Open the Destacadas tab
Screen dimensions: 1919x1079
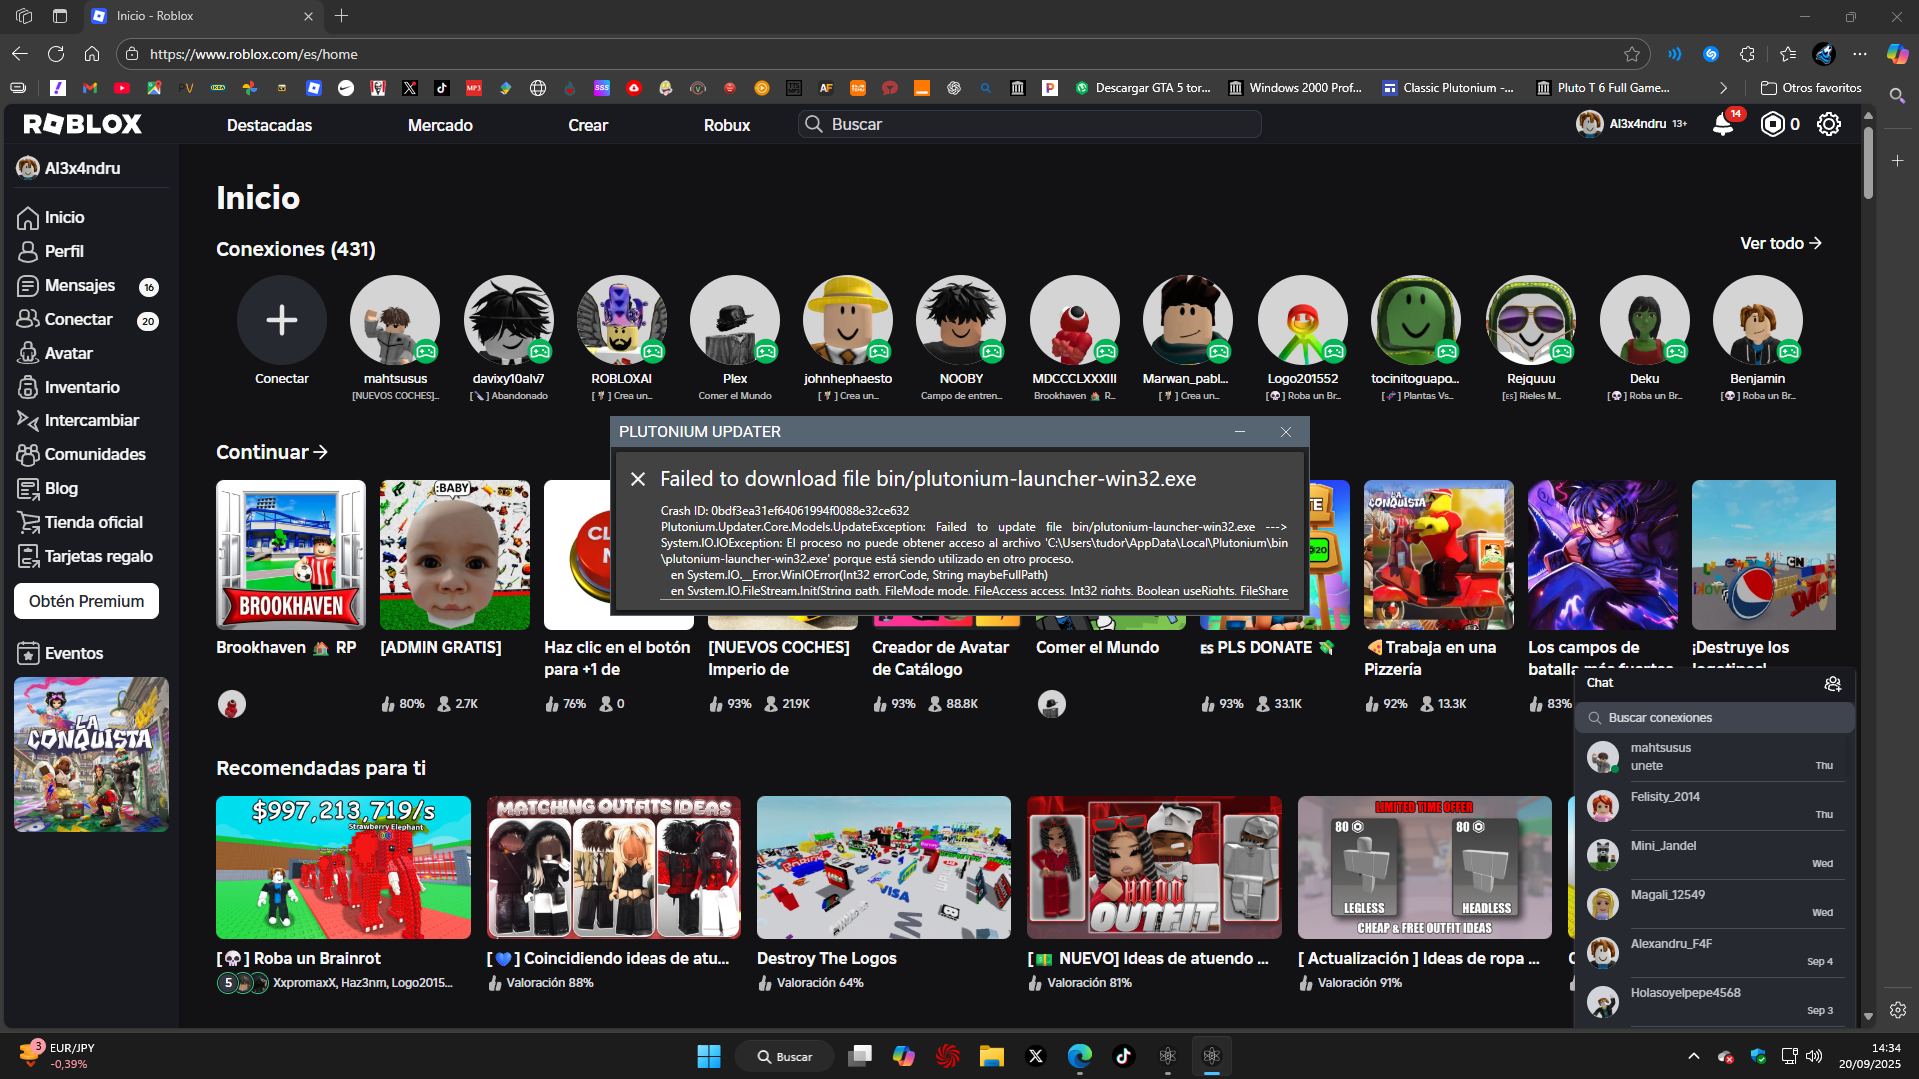[x=269, y=125]
